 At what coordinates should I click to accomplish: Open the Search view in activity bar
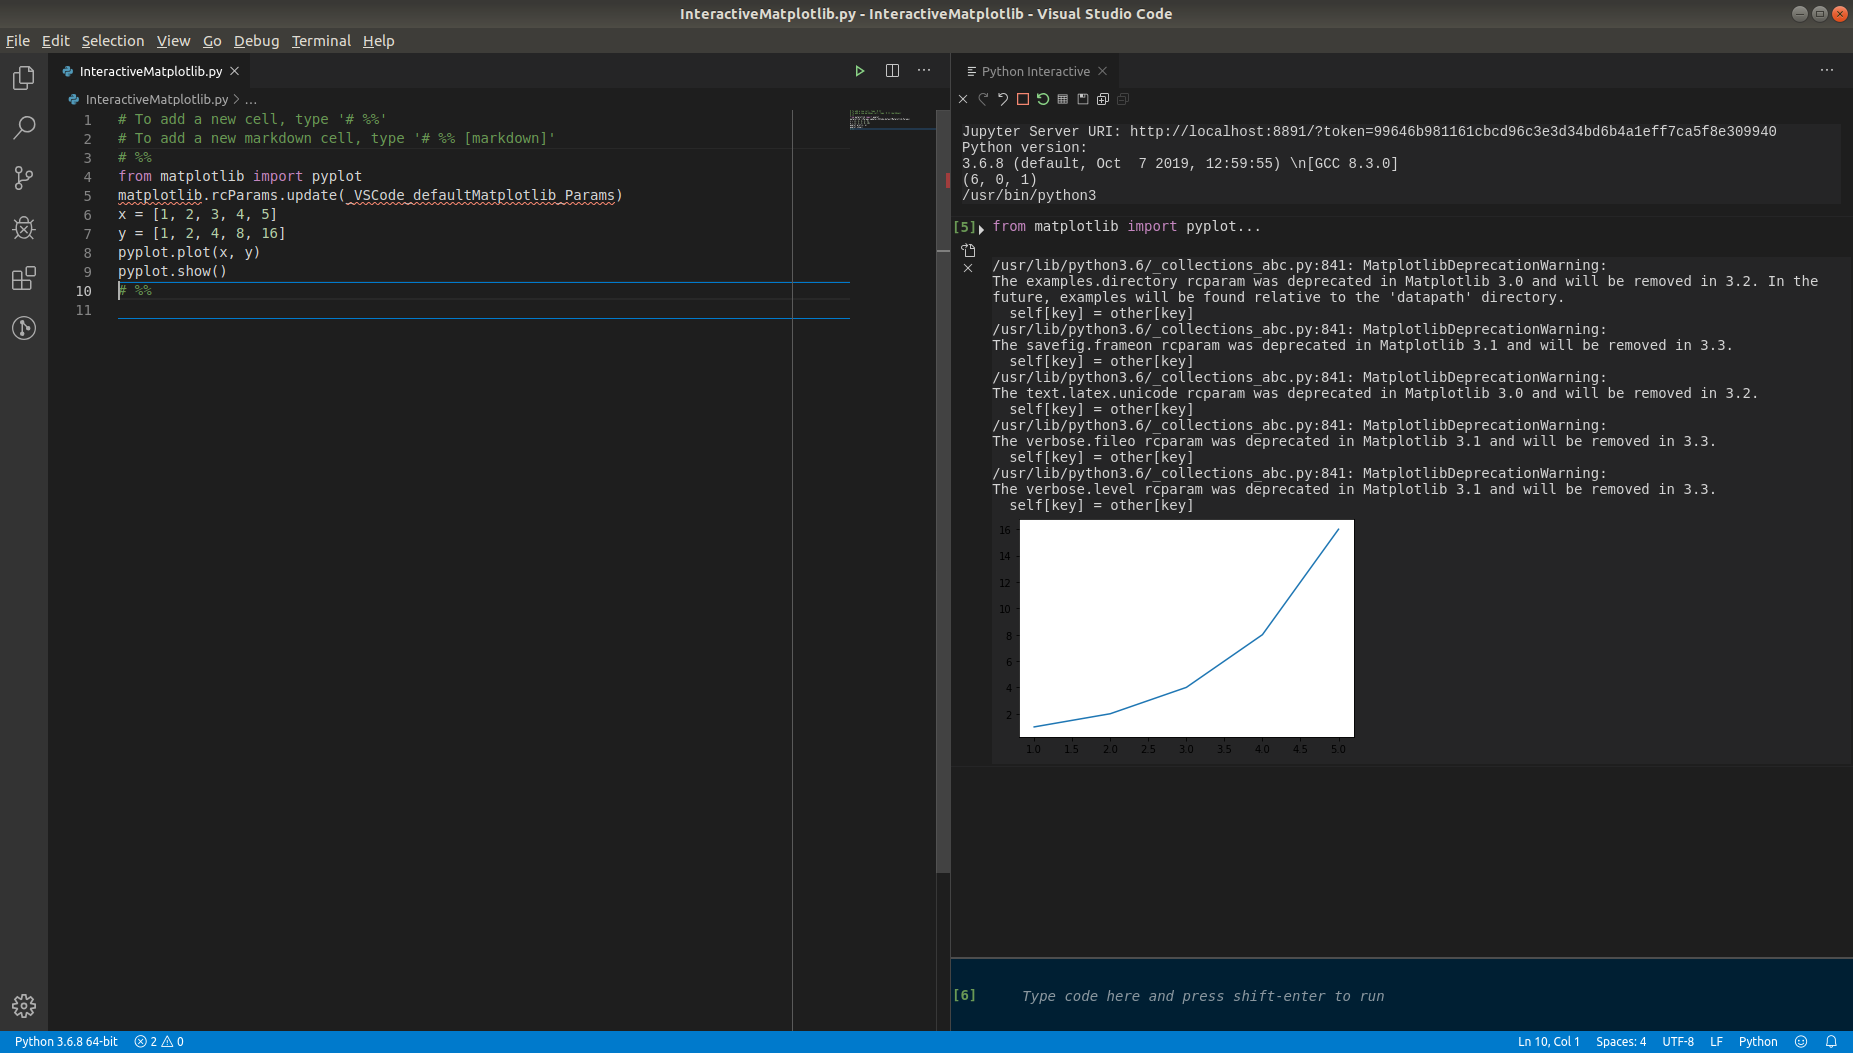[24, 128]
